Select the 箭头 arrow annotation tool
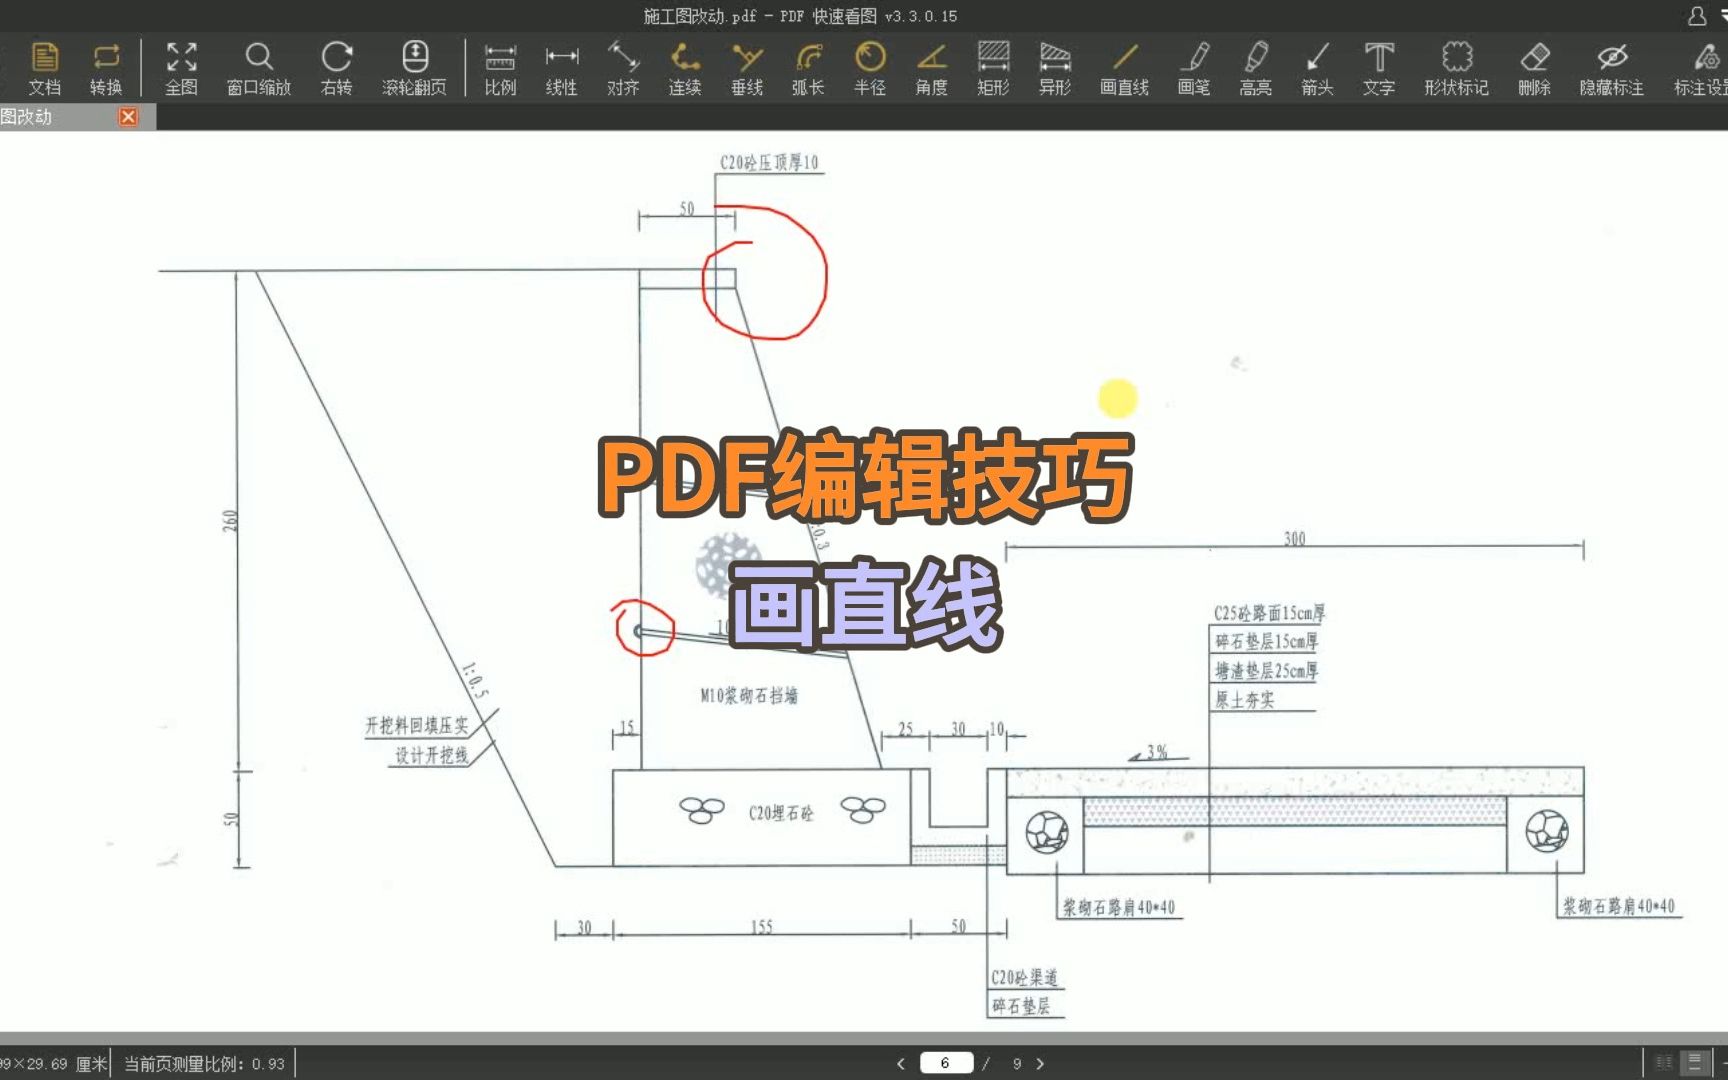 pyautogui.click(x=1316, y=65)
